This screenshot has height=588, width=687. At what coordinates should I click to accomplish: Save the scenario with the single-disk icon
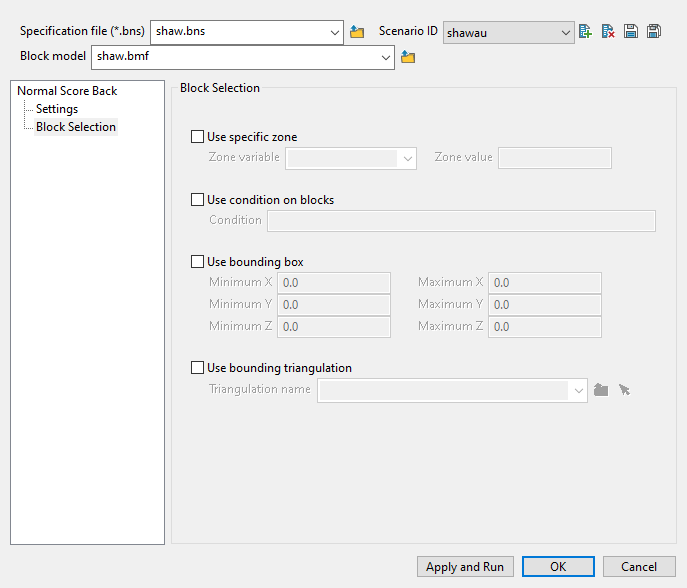(631, 32)
